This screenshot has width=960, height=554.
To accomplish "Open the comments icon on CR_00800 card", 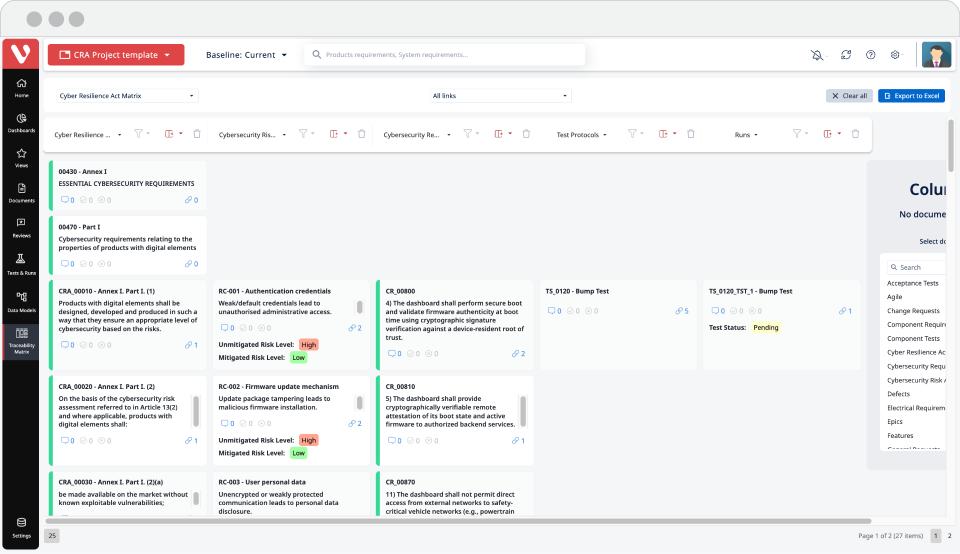I will point(394,354).
